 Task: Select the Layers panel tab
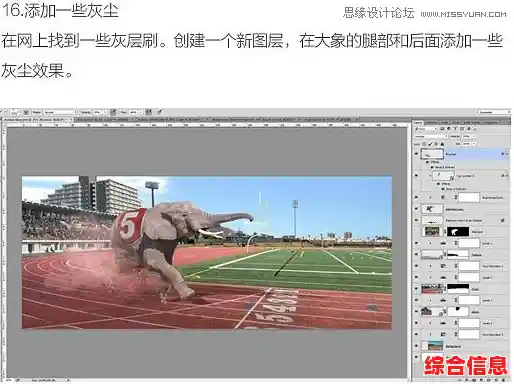[418, 122]
